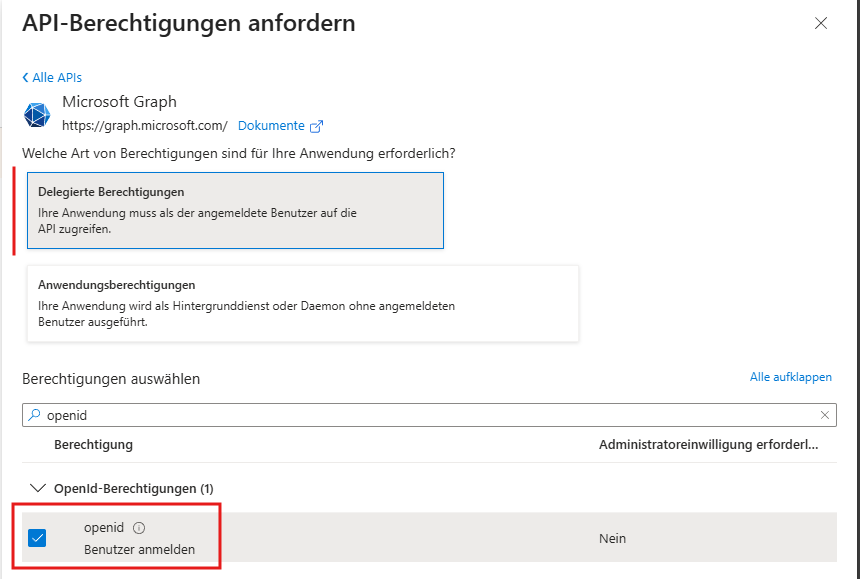
Task: Select the Anwendungsberechtigungen option card
Action: pos(303,304)
